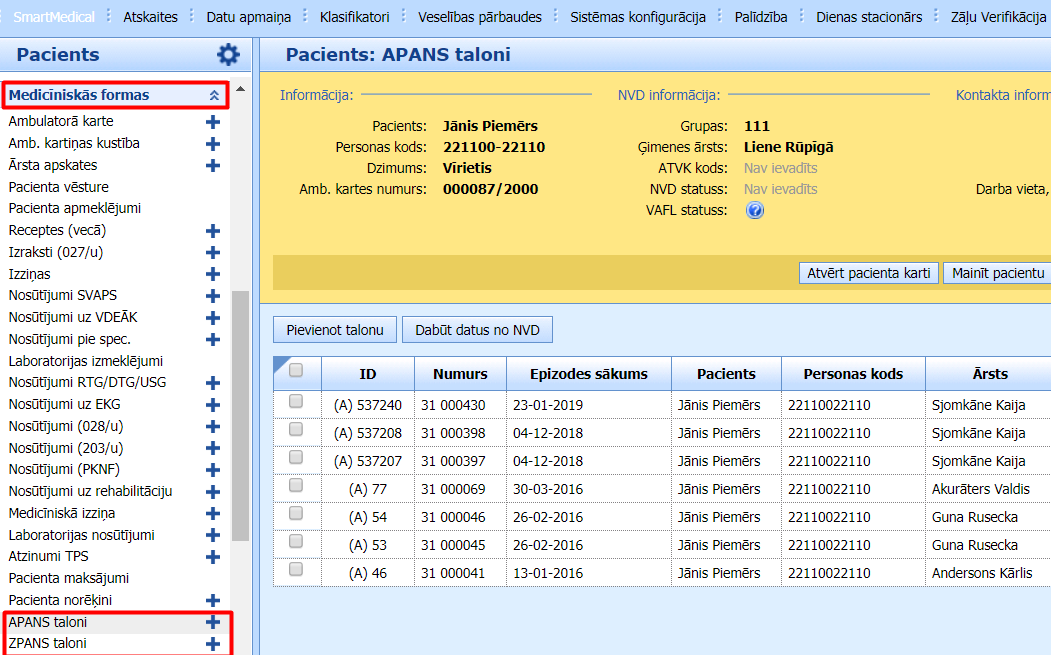This screenshot has height=655, width=1051.
Task: Toggle the select-all checkbox in table header
Action: [x=296, y=370]
